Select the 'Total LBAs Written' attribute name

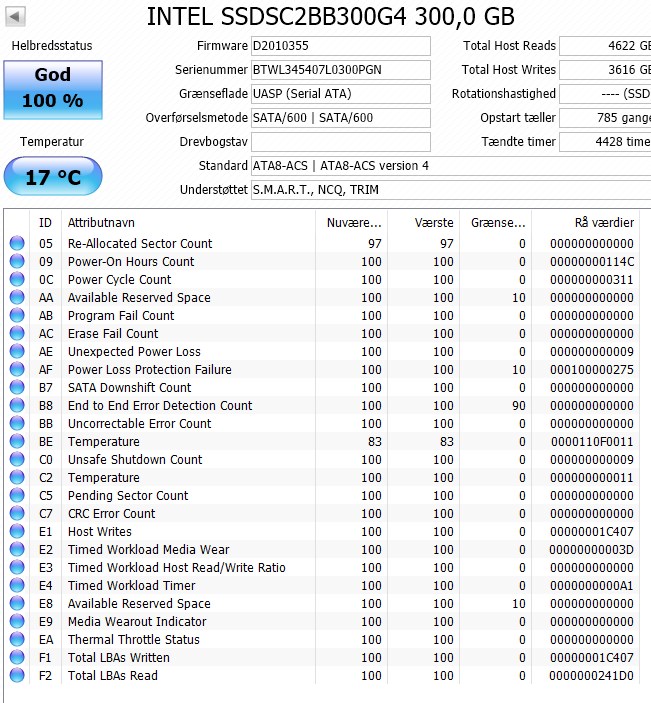(x=118, y=657)
